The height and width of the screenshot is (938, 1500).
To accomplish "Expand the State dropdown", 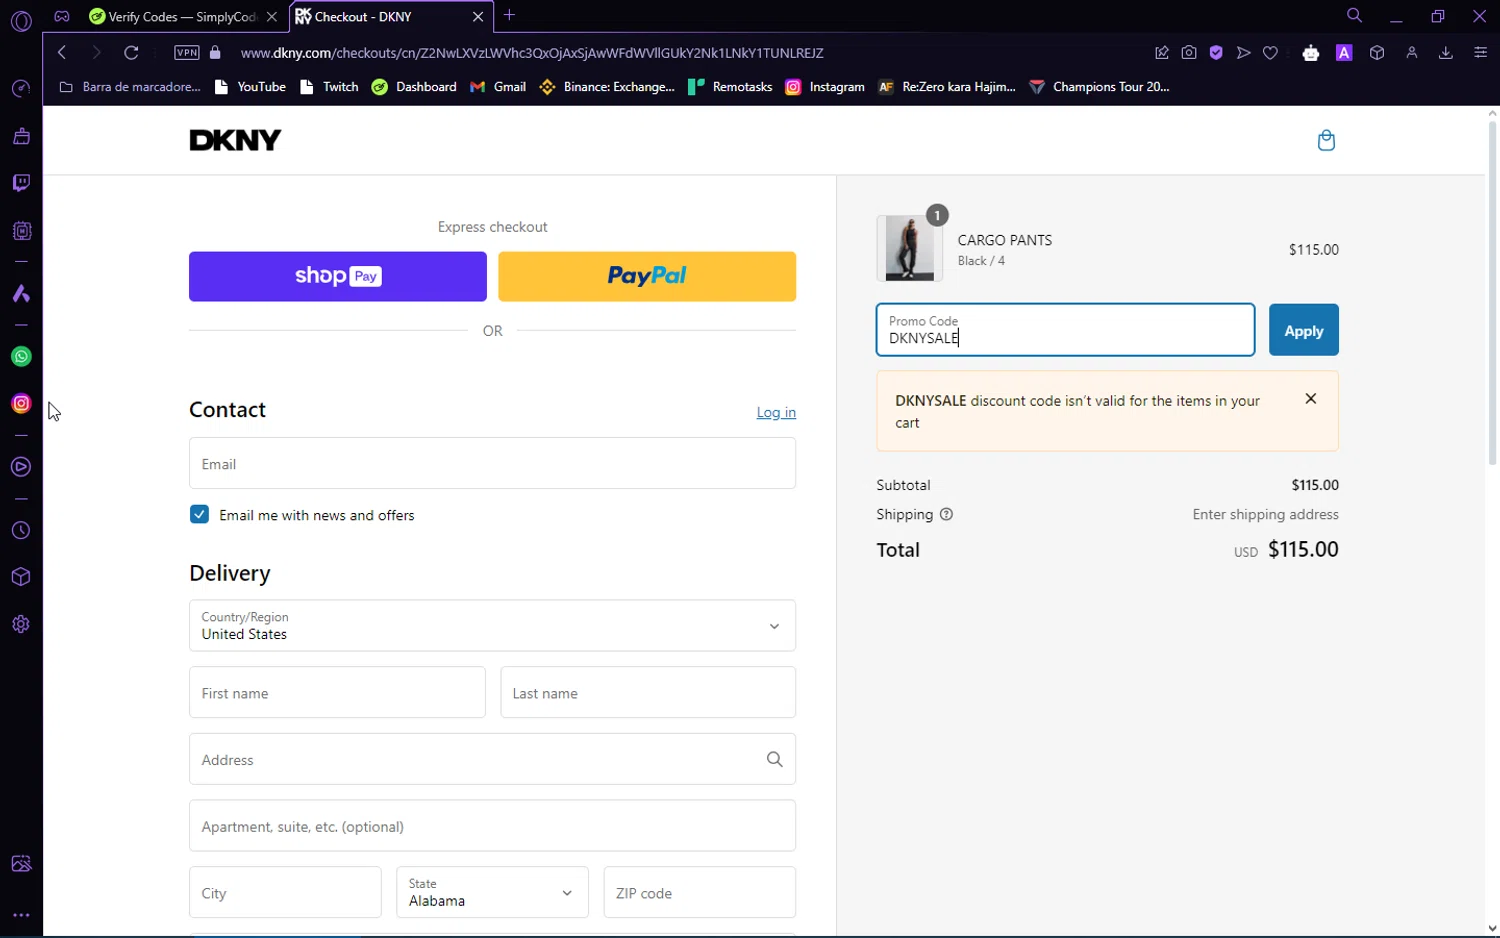I will click(x=492, y=892).
